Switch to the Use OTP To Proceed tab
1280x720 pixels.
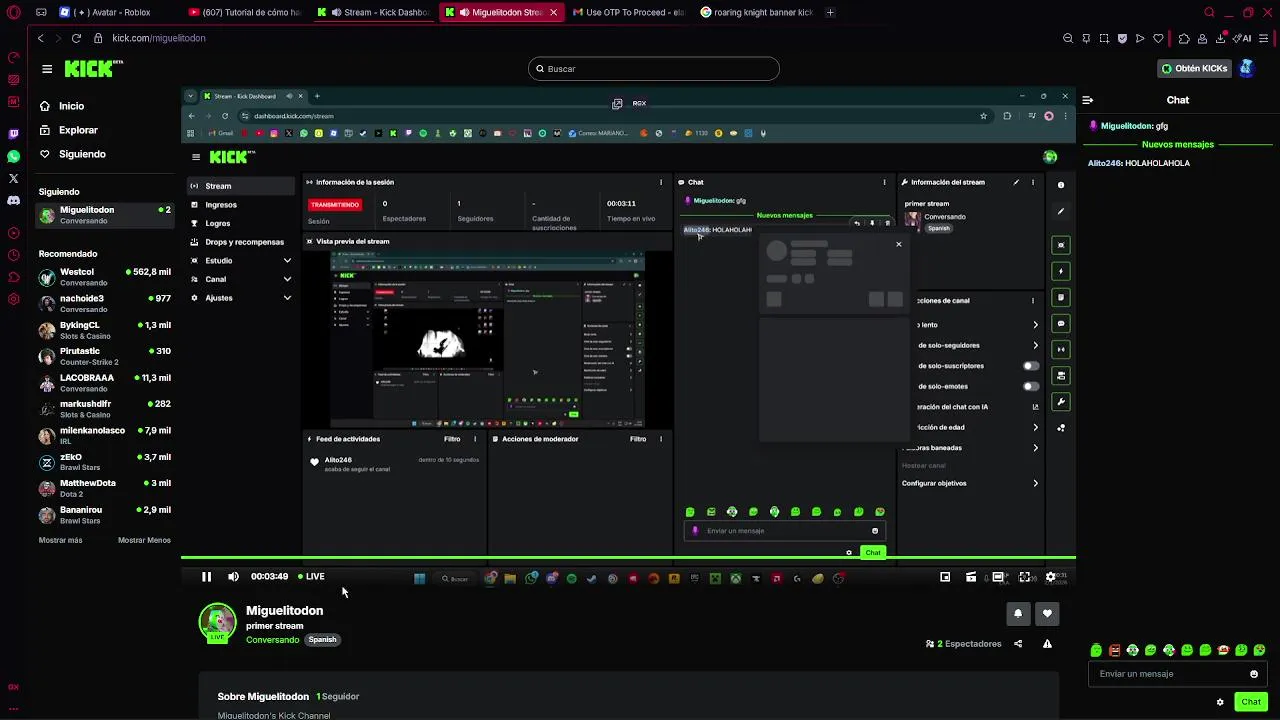pyautogui.click(x=629, y=13)
